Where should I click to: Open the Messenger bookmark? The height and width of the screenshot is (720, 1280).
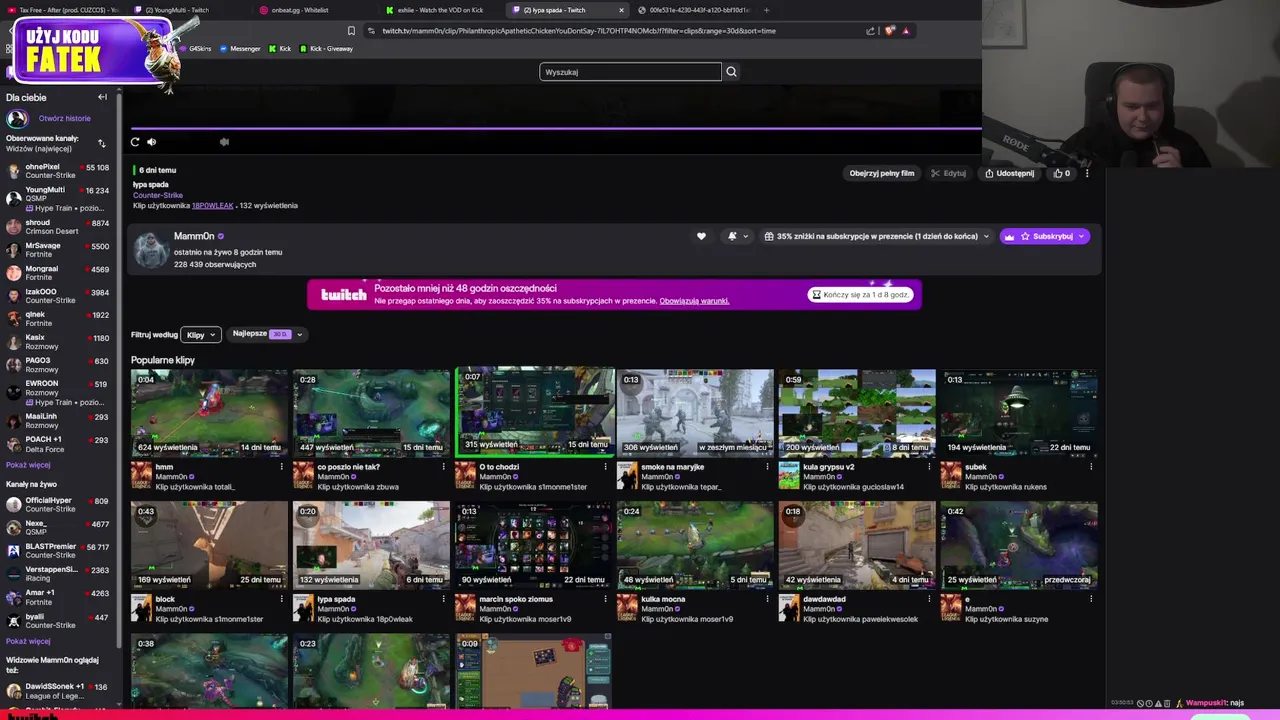pos(240,49)
